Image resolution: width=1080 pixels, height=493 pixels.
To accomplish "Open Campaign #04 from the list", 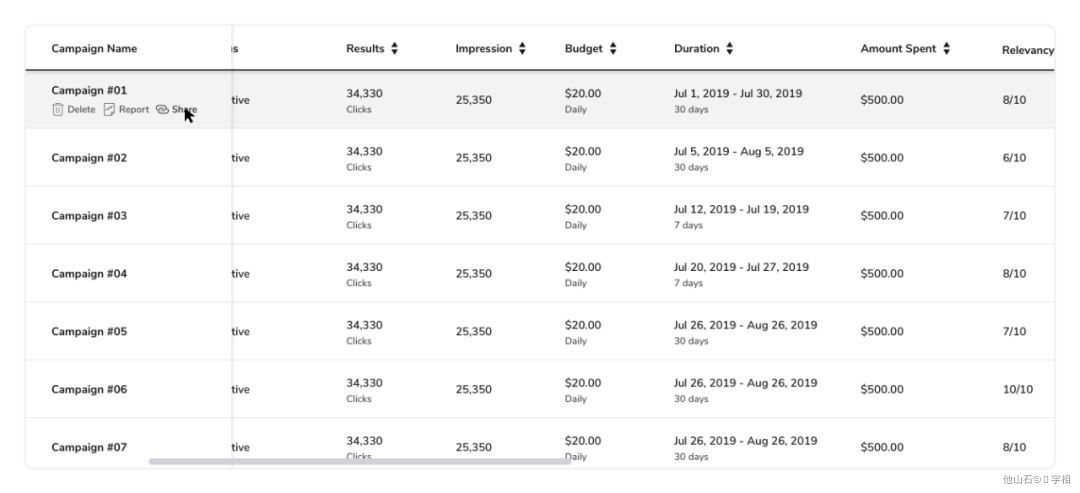I will tap(90, 273).
